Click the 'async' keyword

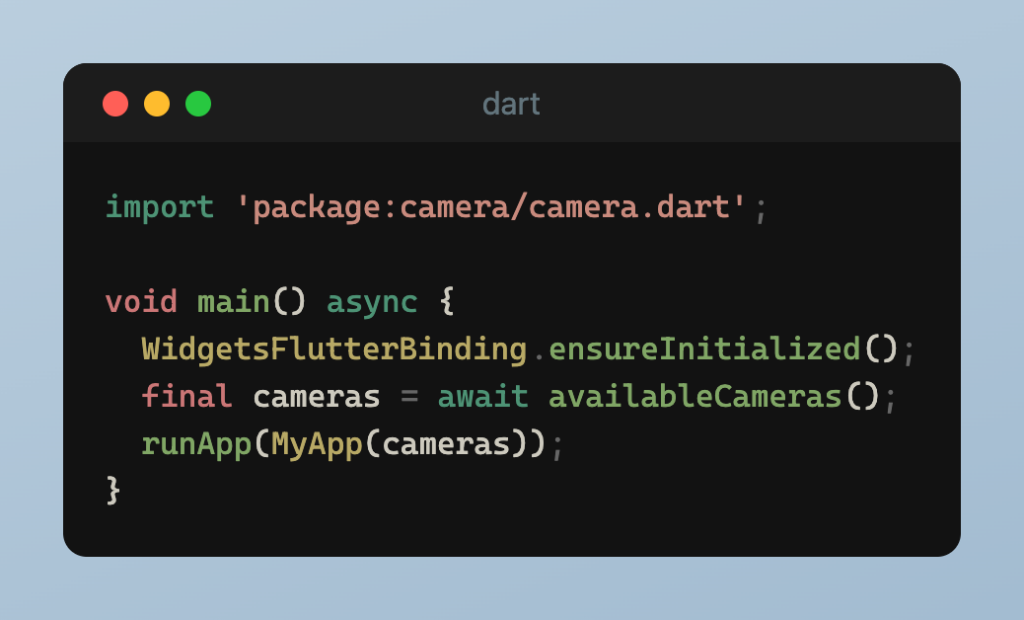(372, 303)
